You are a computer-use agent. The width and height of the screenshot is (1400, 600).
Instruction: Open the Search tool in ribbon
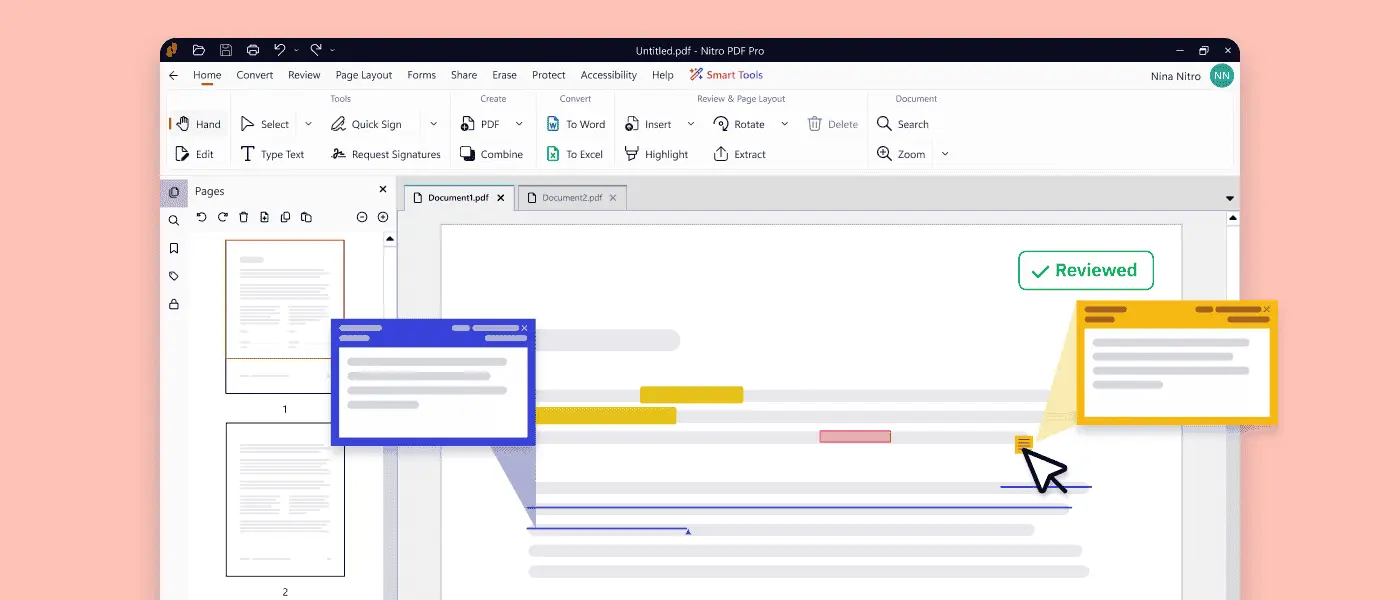tap(903, 124)
